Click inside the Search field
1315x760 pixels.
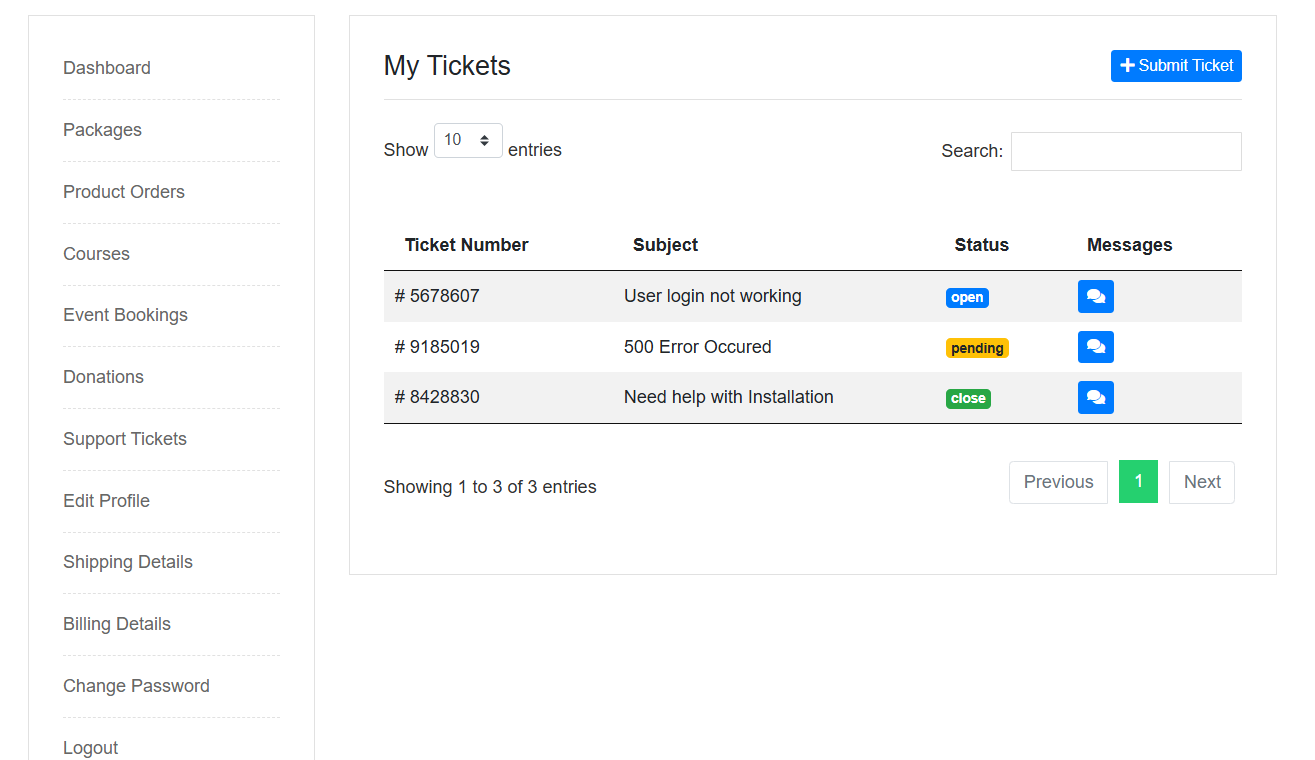(x=1125, y=151)
